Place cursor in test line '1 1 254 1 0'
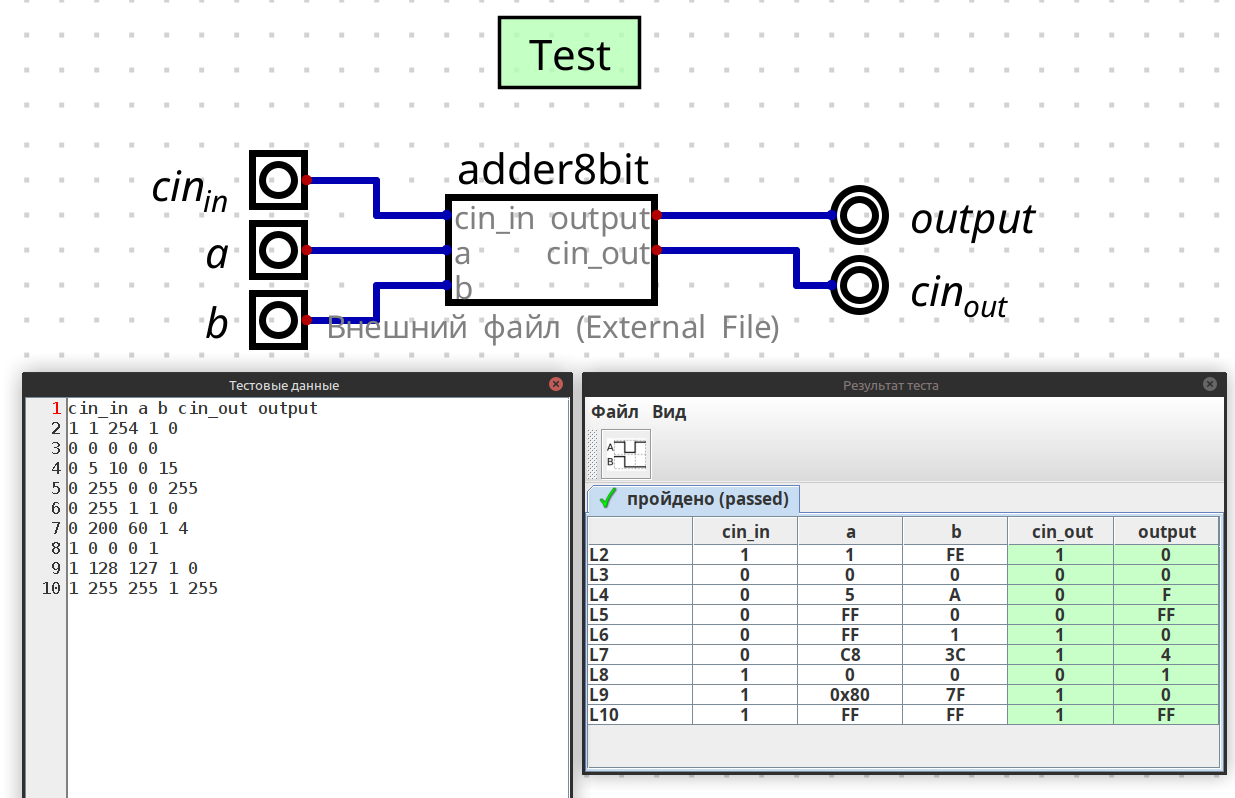Viewport: 1235px width, 798px height. click(x=123, y=428)
